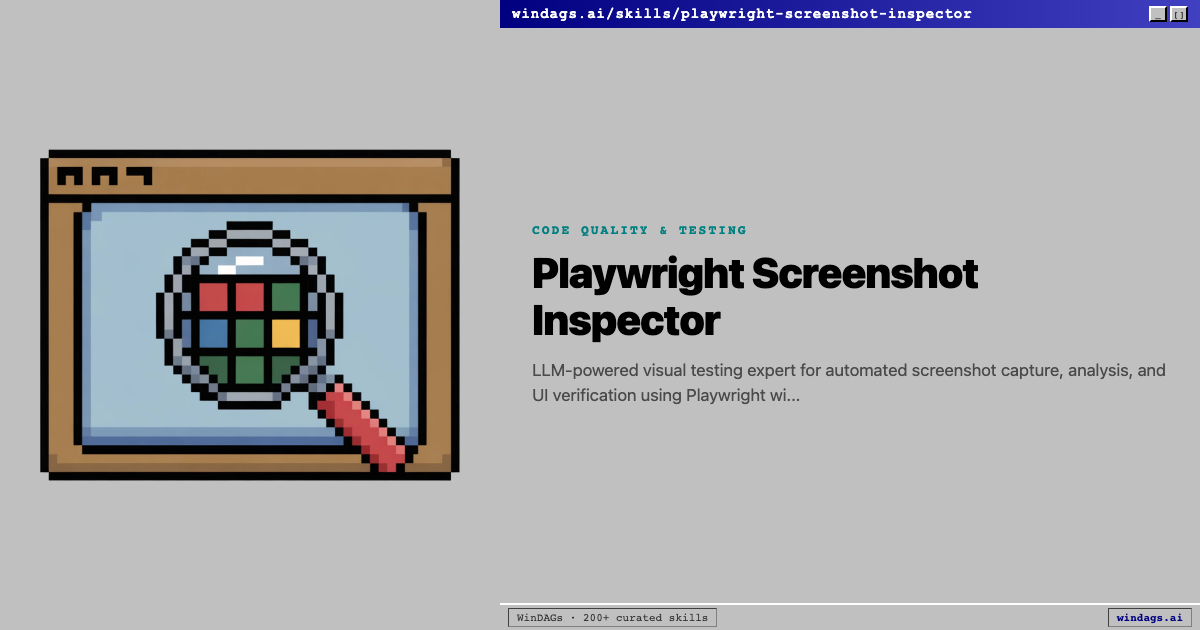Click the second button in the pixel-art window's title bar
Viewport: 1200px width, 630px height.
[104, 176]
